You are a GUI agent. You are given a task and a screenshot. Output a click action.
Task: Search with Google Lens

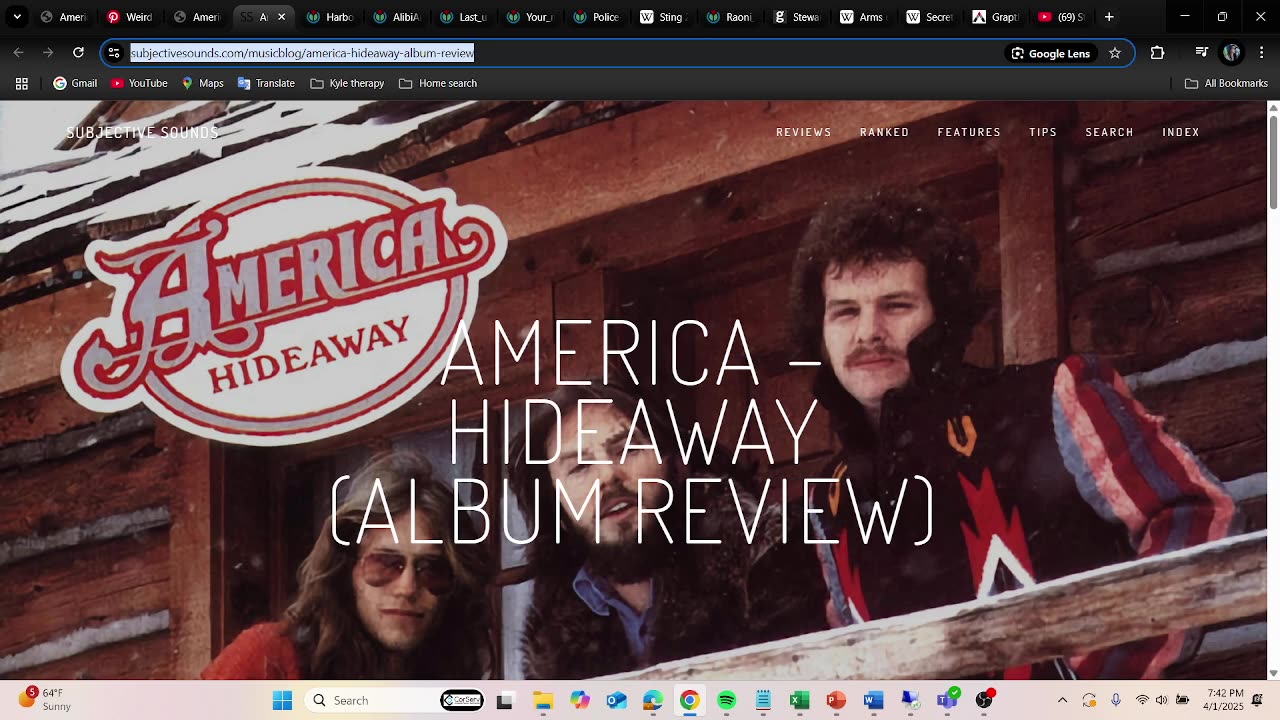click(x=1050, y=53)
